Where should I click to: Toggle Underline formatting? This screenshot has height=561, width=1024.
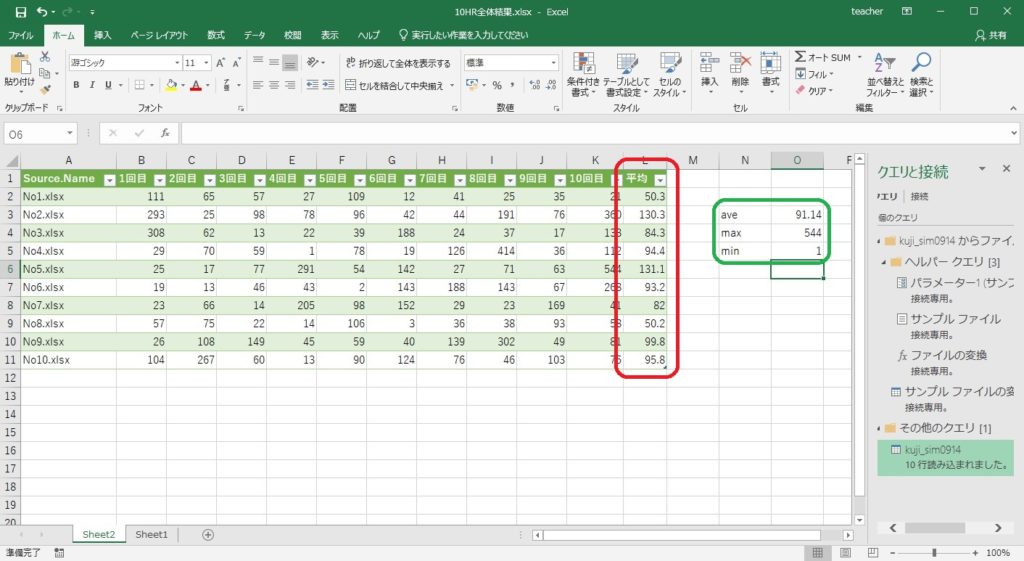[108, 85]
